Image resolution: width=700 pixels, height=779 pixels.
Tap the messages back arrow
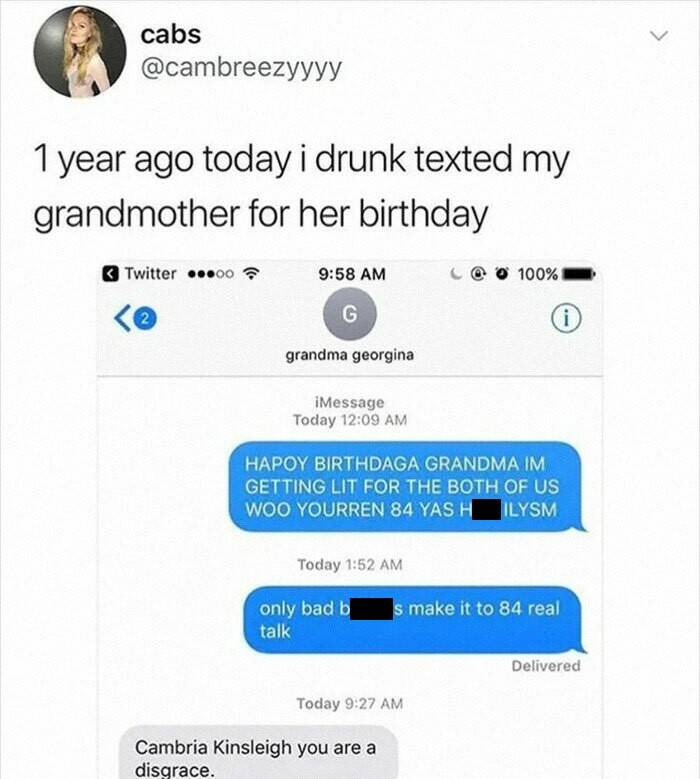(x=122, y=318)
